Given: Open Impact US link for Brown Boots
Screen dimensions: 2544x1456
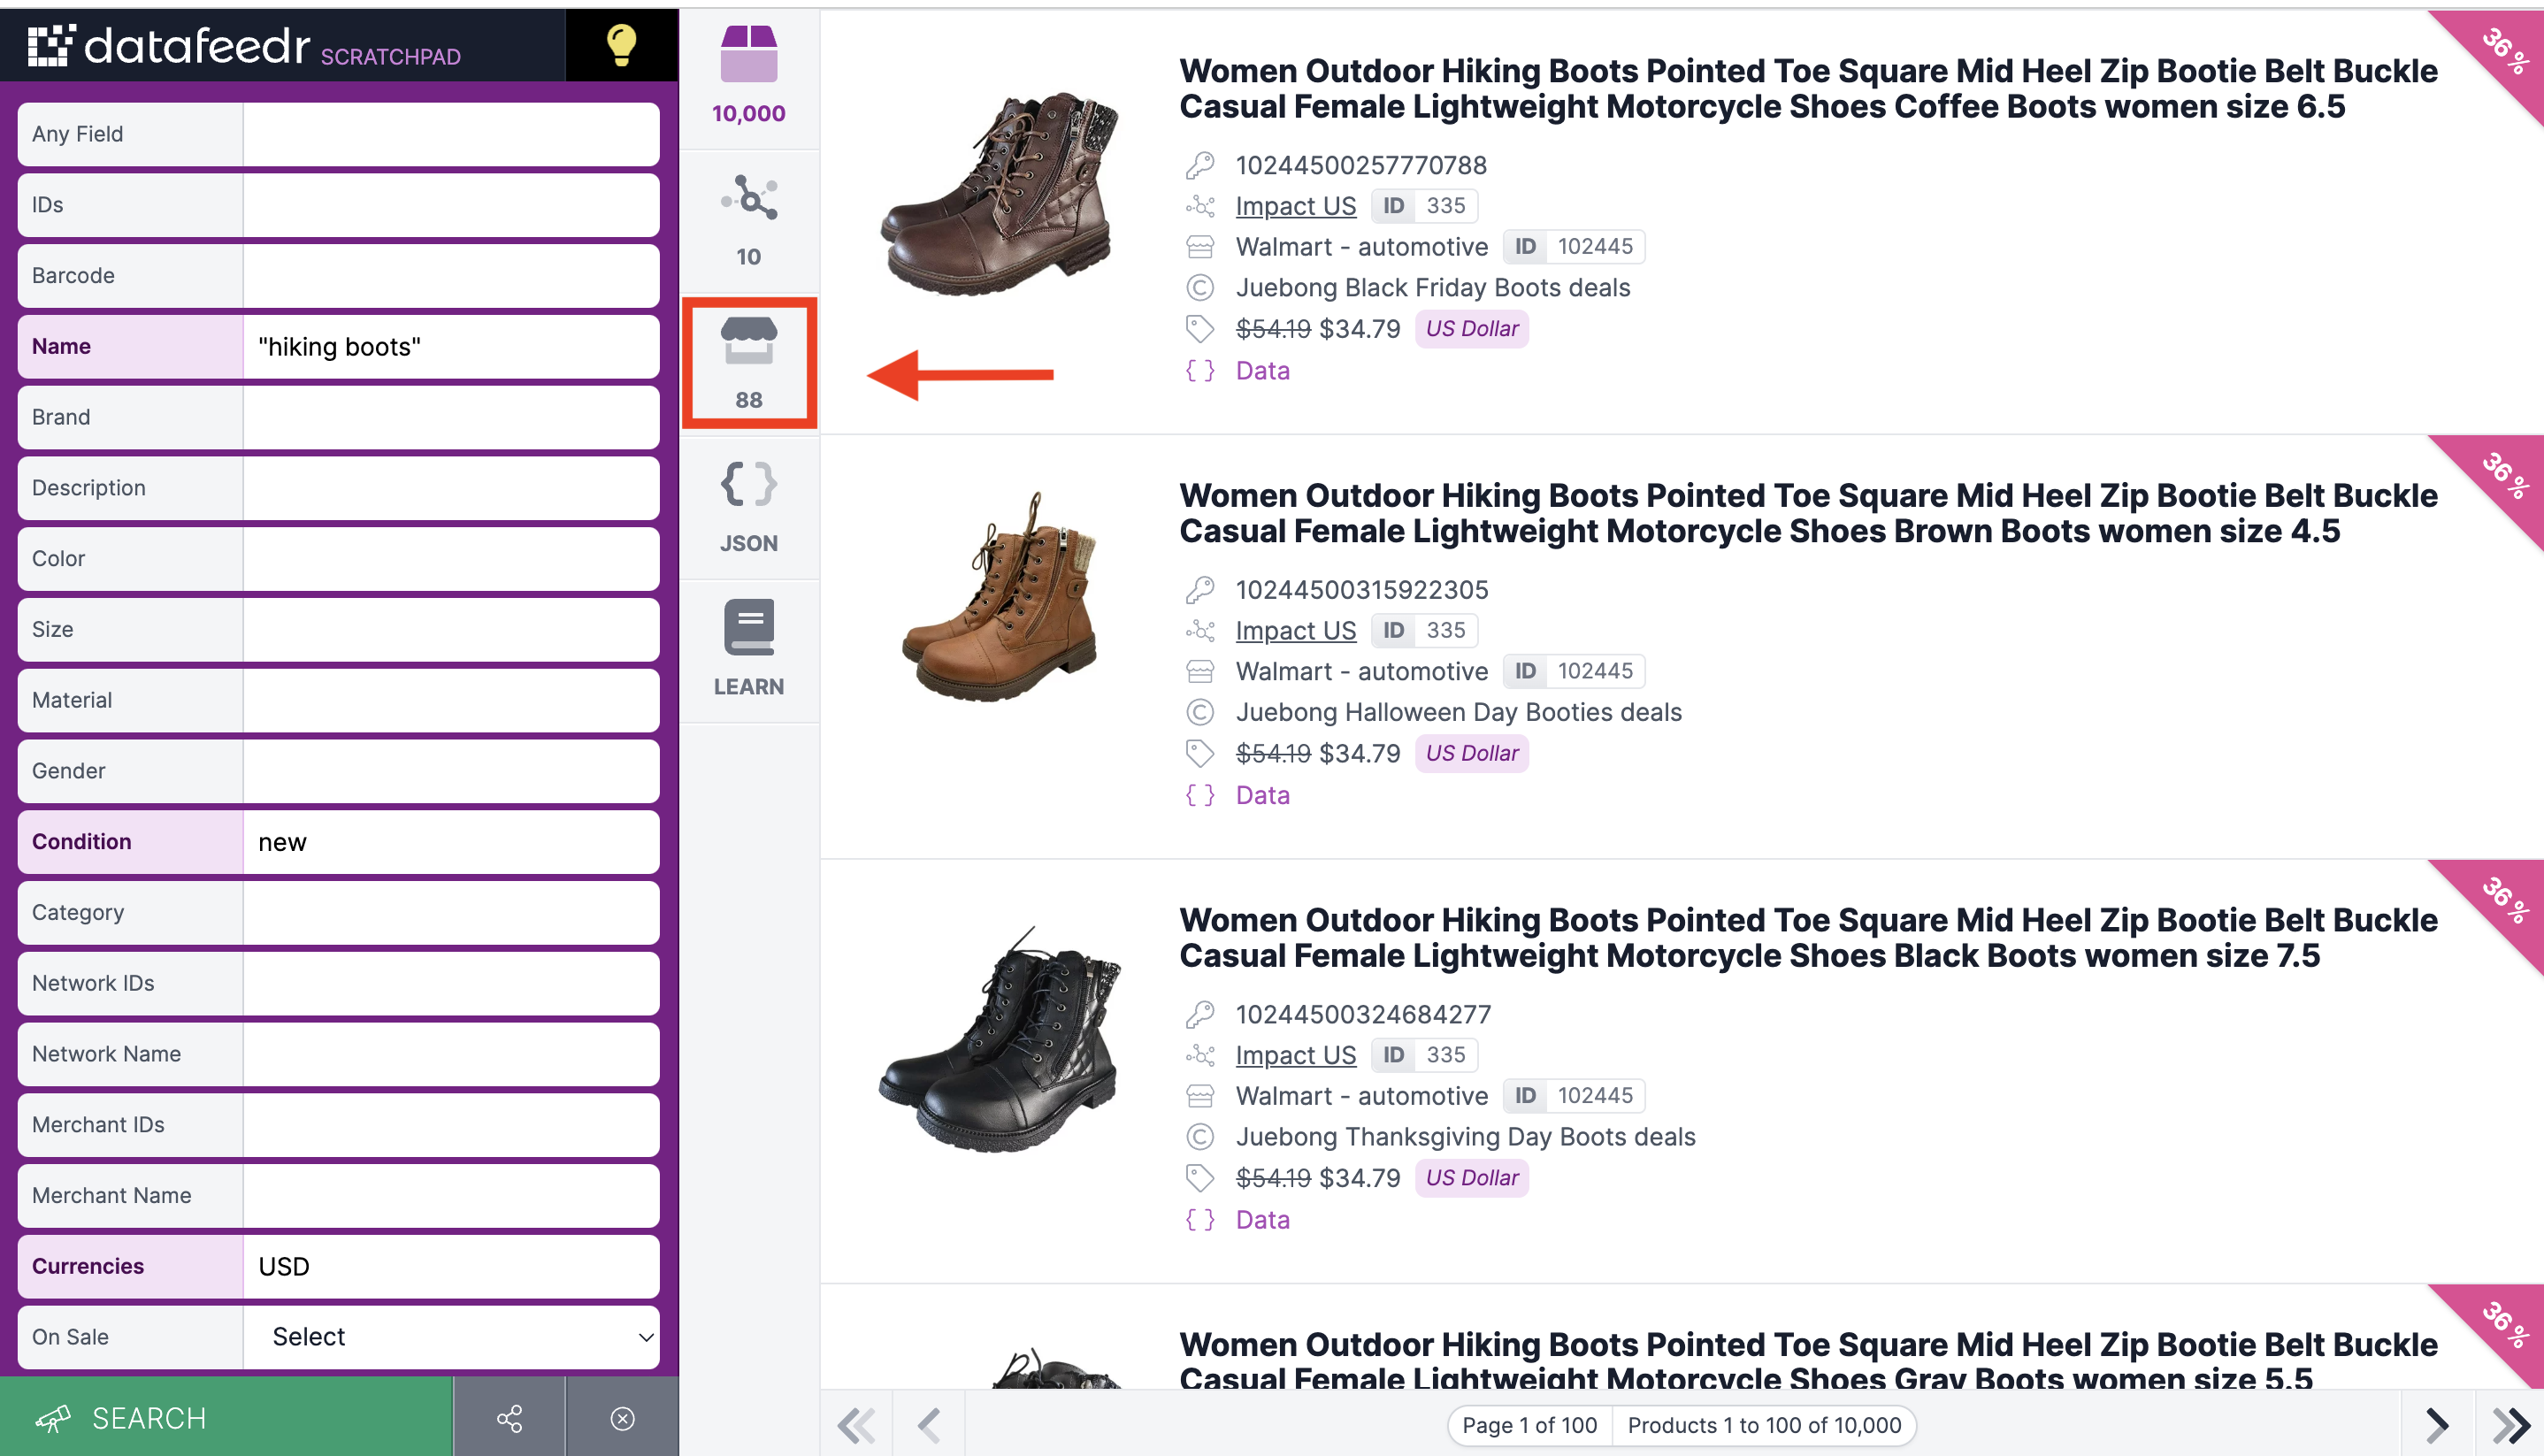Looking at the screenshot, I should click(1295, 631).
